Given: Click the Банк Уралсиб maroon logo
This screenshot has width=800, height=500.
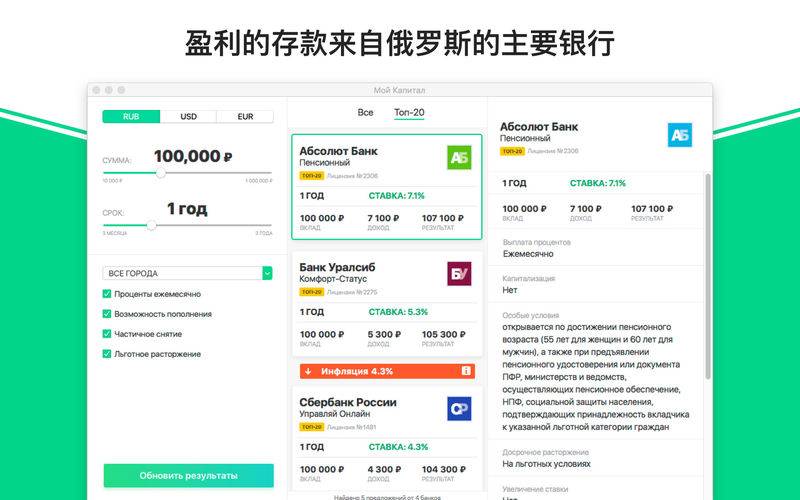Looking at the screenshot, I should pyautogui.click(x=459, y=274).
